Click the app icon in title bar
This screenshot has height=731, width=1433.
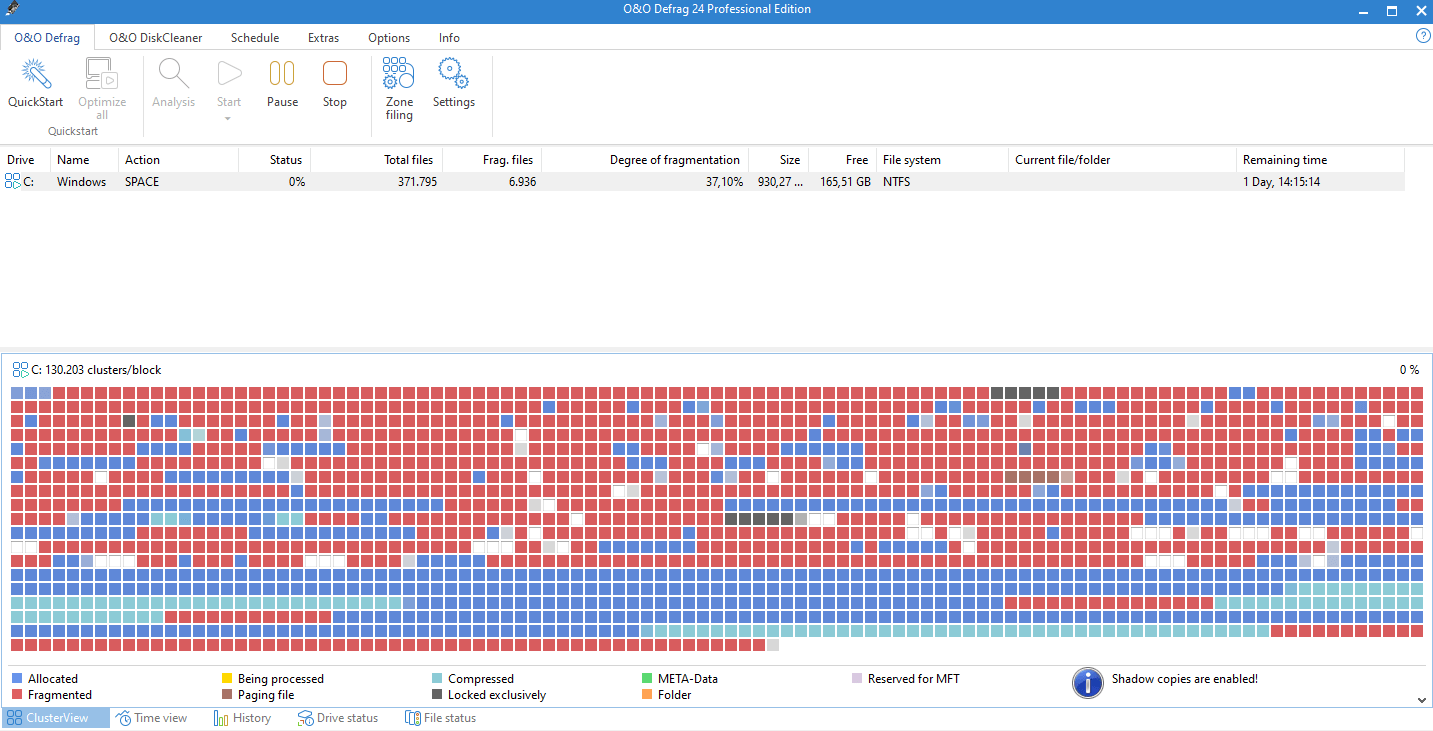click(x=10, y=10)
